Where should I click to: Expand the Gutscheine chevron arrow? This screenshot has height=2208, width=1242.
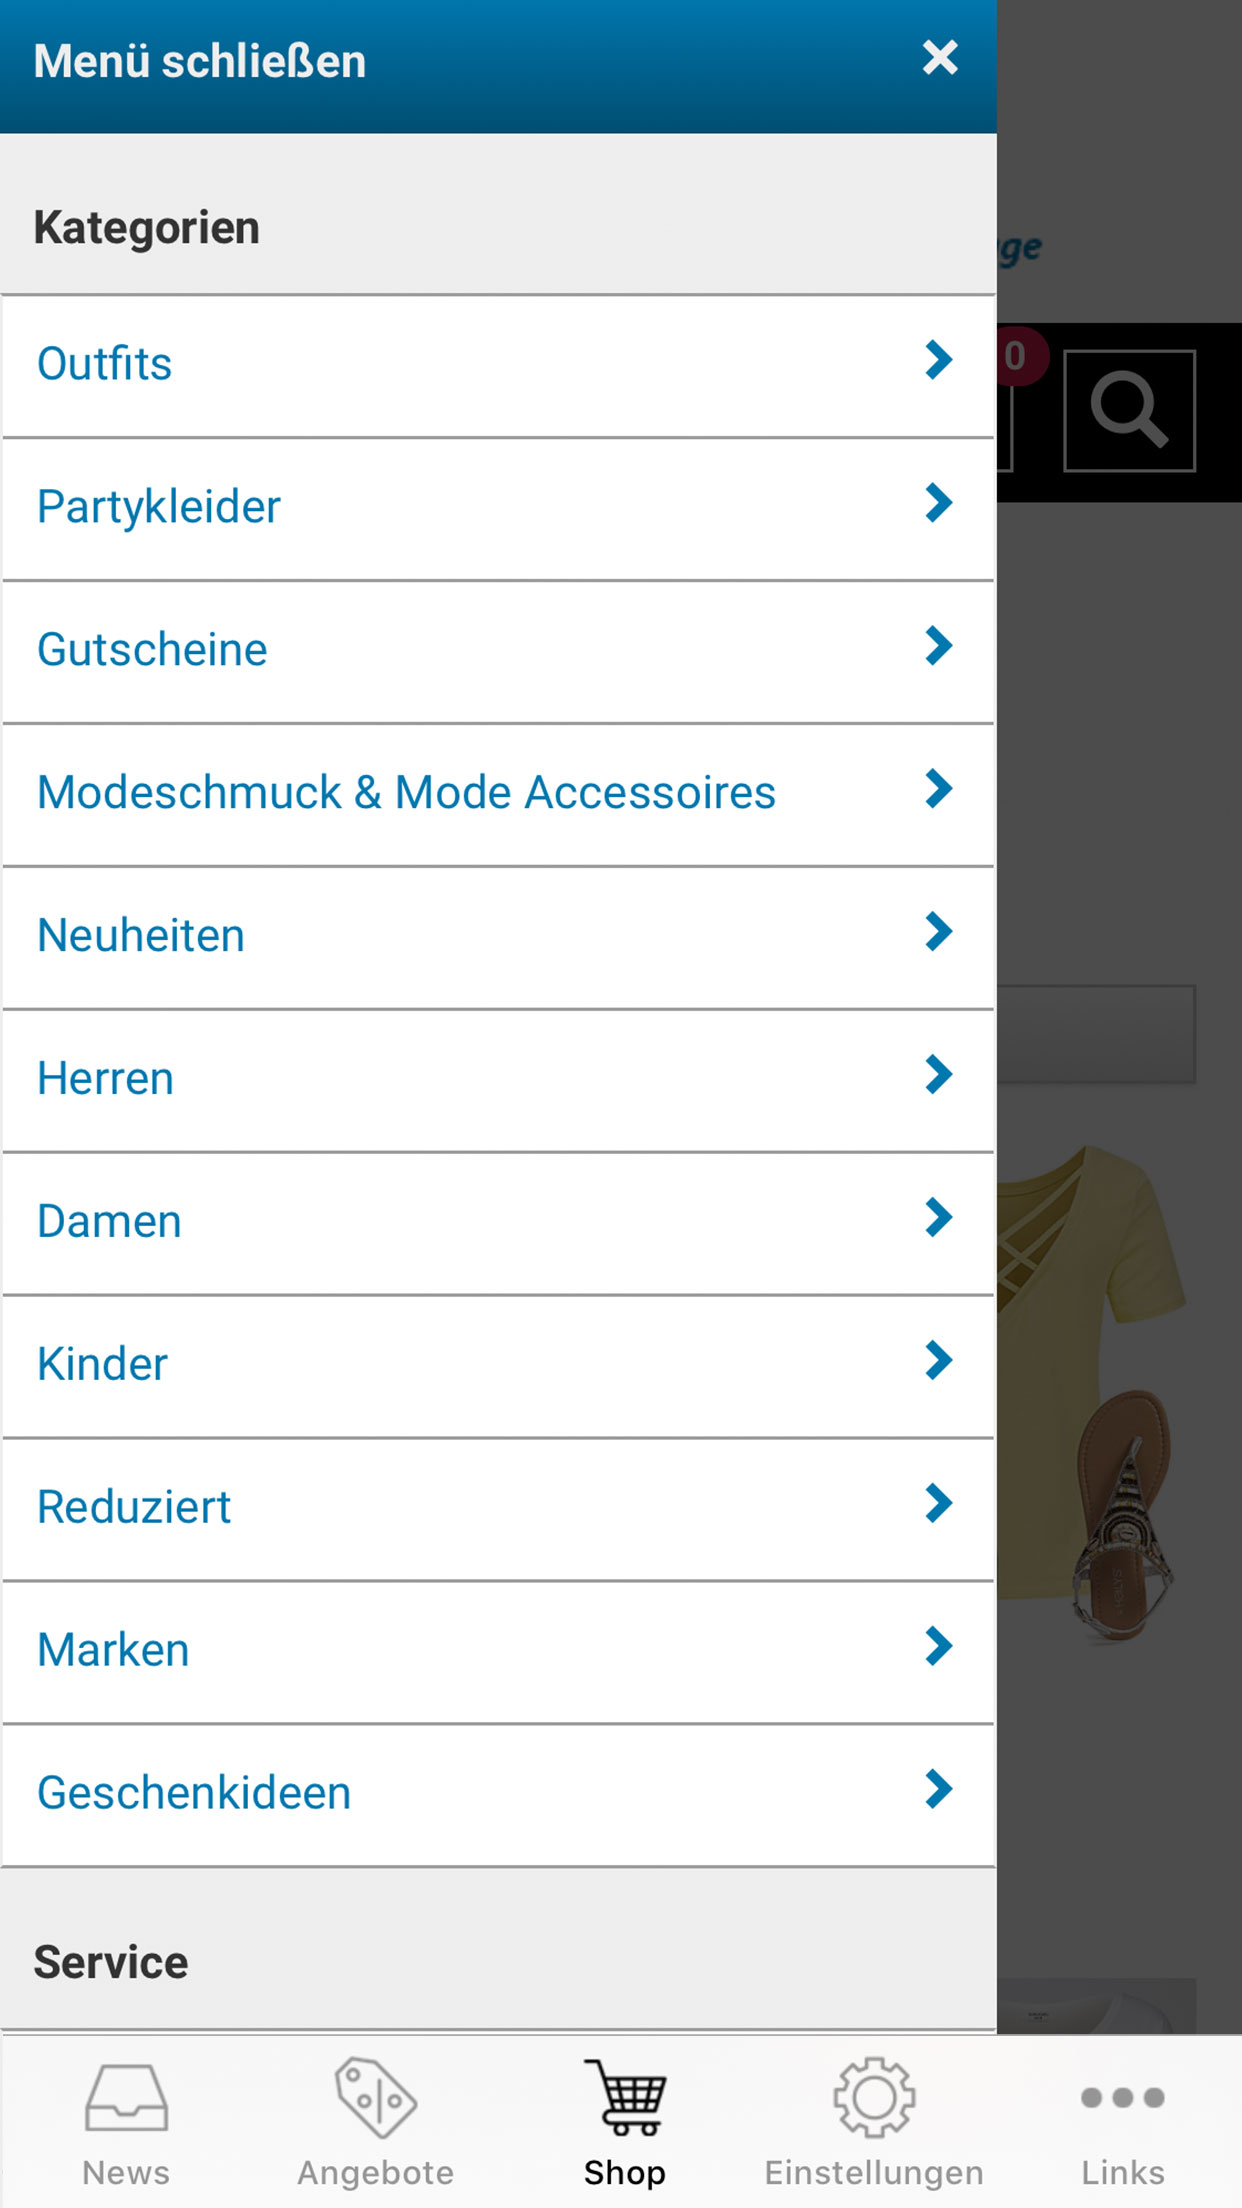tap(938, 646)
